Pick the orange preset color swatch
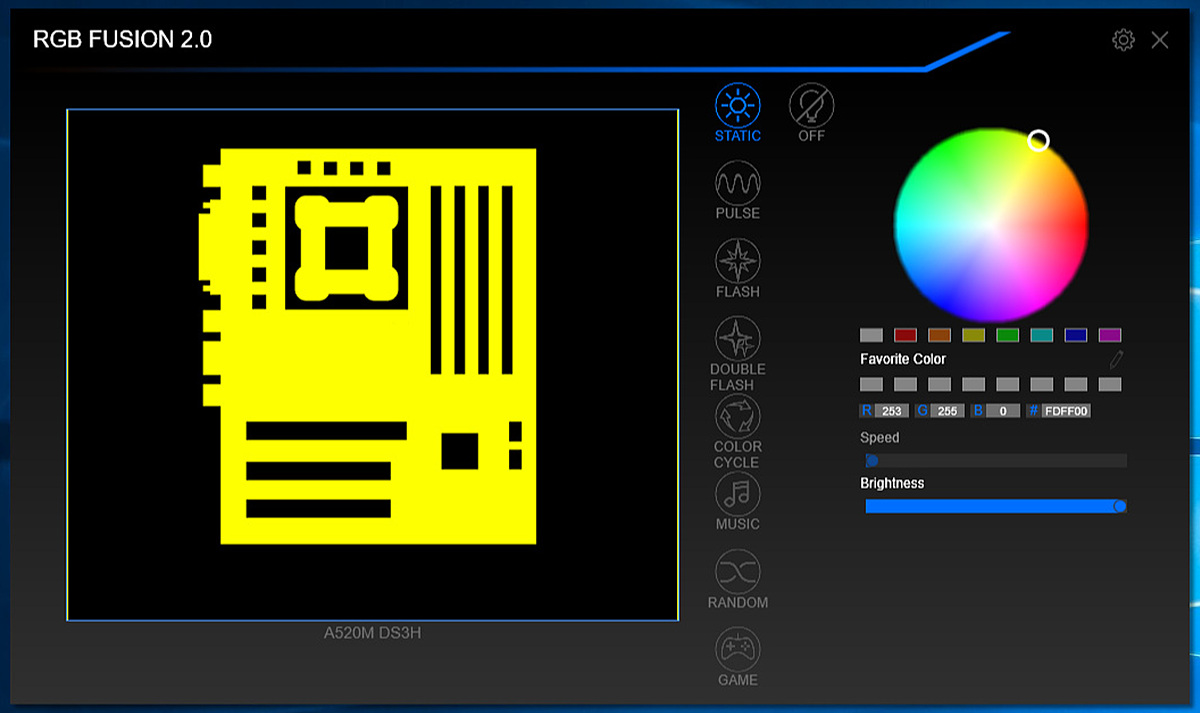This screenshot has height=713, width=1200. (x=940, y=335)
